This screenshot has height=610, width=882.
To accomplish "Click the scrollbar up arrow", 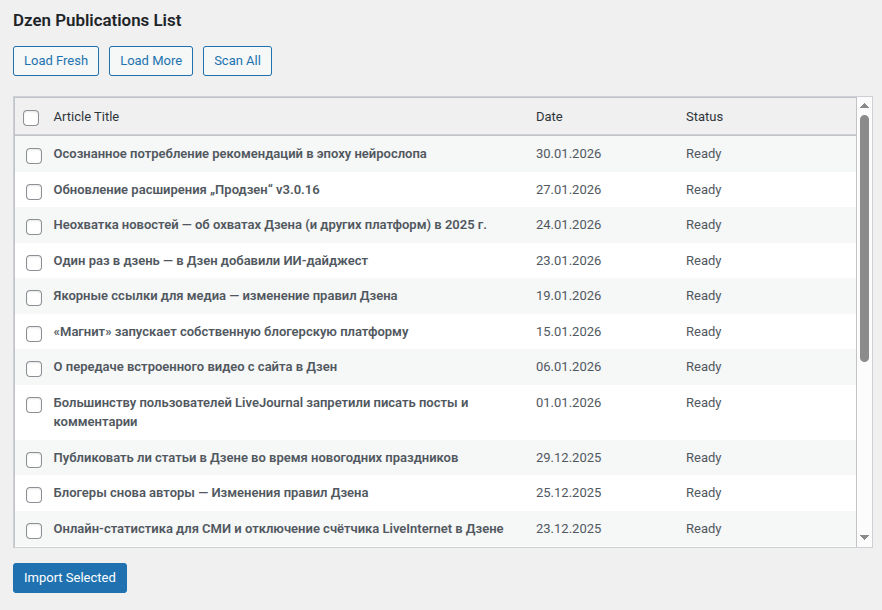I will pyautogui.click(x=865, y=105).
